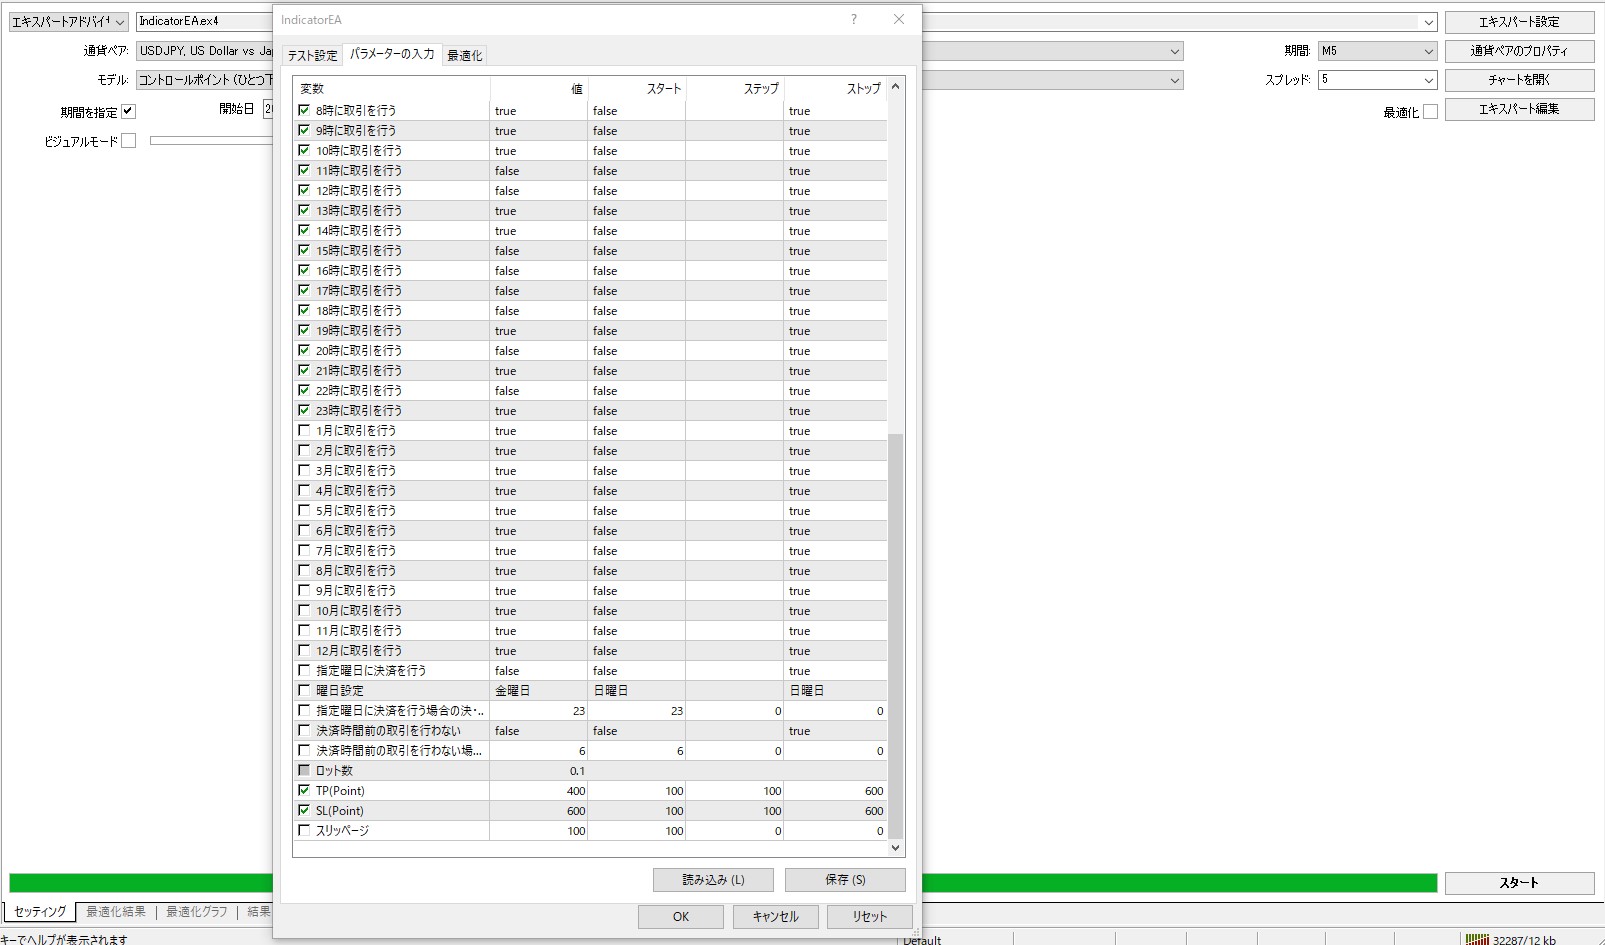Click the 読み込み (L) button
Image resolution: width=1605 pixels, height=945 pixels.
click(x=713, y=880)
